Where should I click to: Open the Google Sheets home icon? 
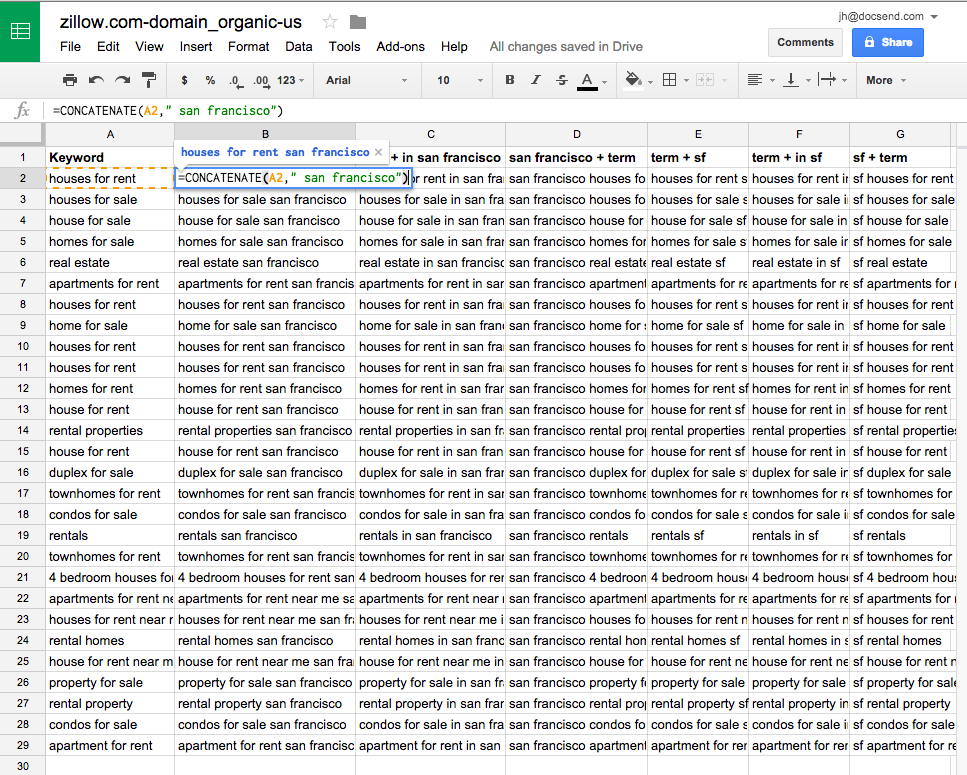[20, 31]
